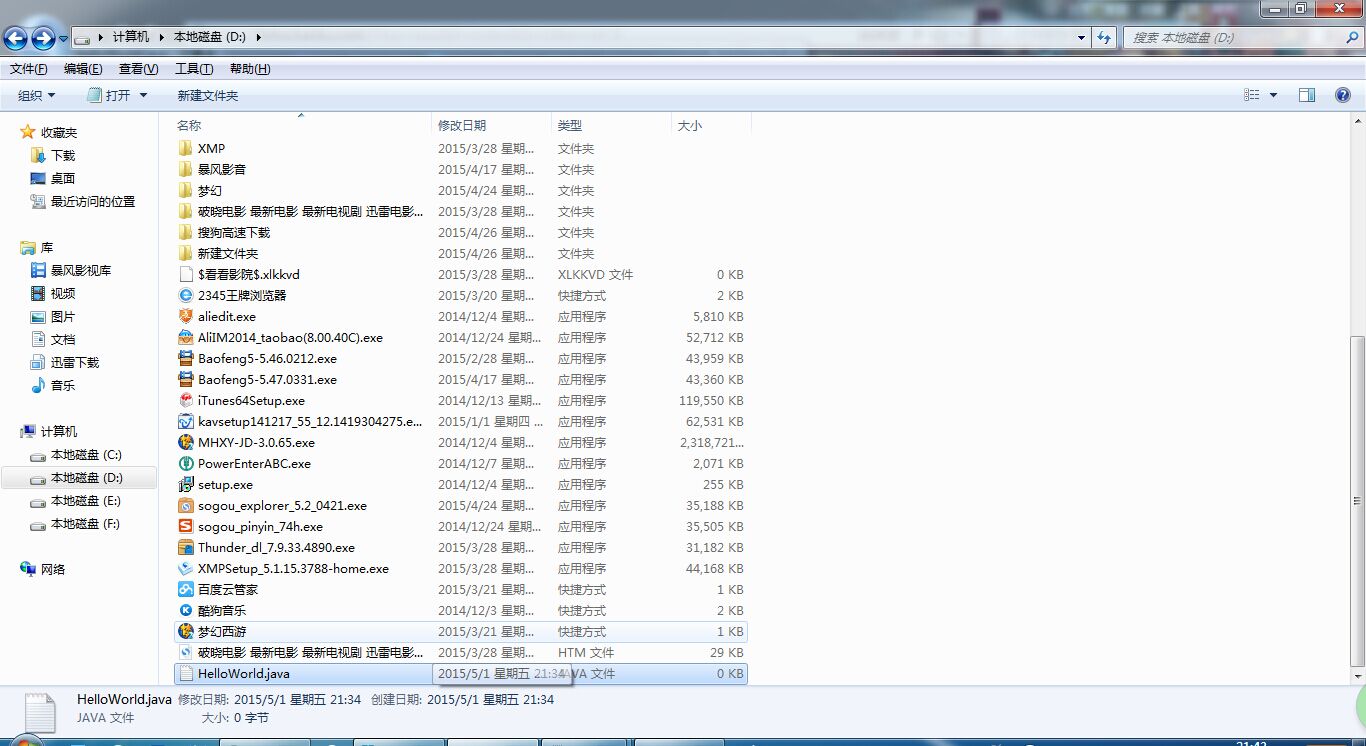Select the kavsetup installer icon
The image size is (1366, 746).
(185, 422)
